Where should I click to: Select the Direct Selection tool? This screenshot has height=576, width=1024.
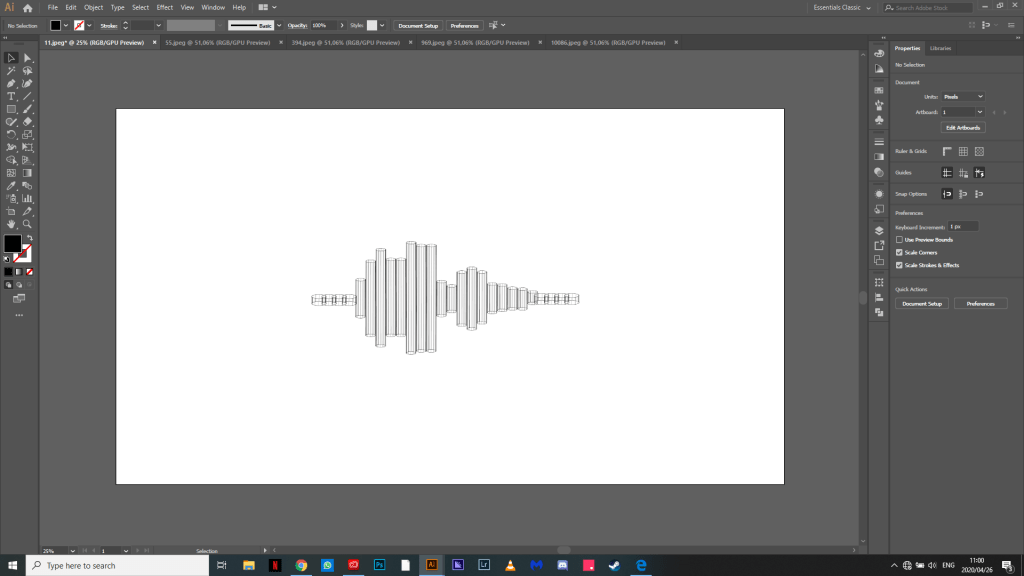point(28,58)
